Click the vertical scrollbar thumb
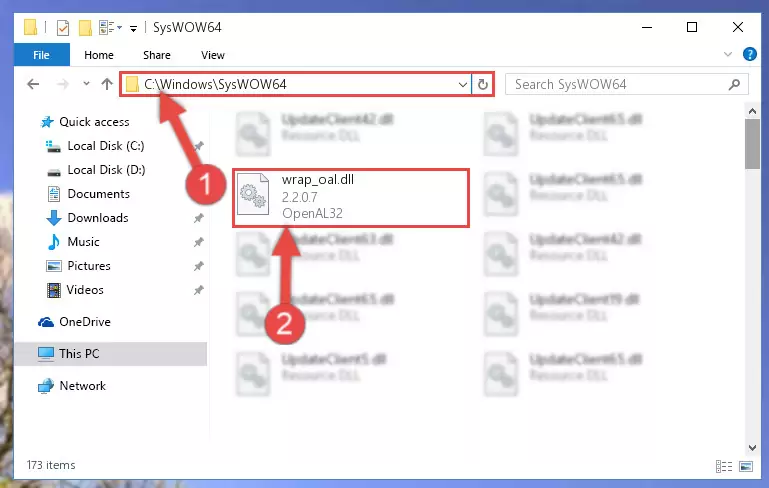 (752, 144)
